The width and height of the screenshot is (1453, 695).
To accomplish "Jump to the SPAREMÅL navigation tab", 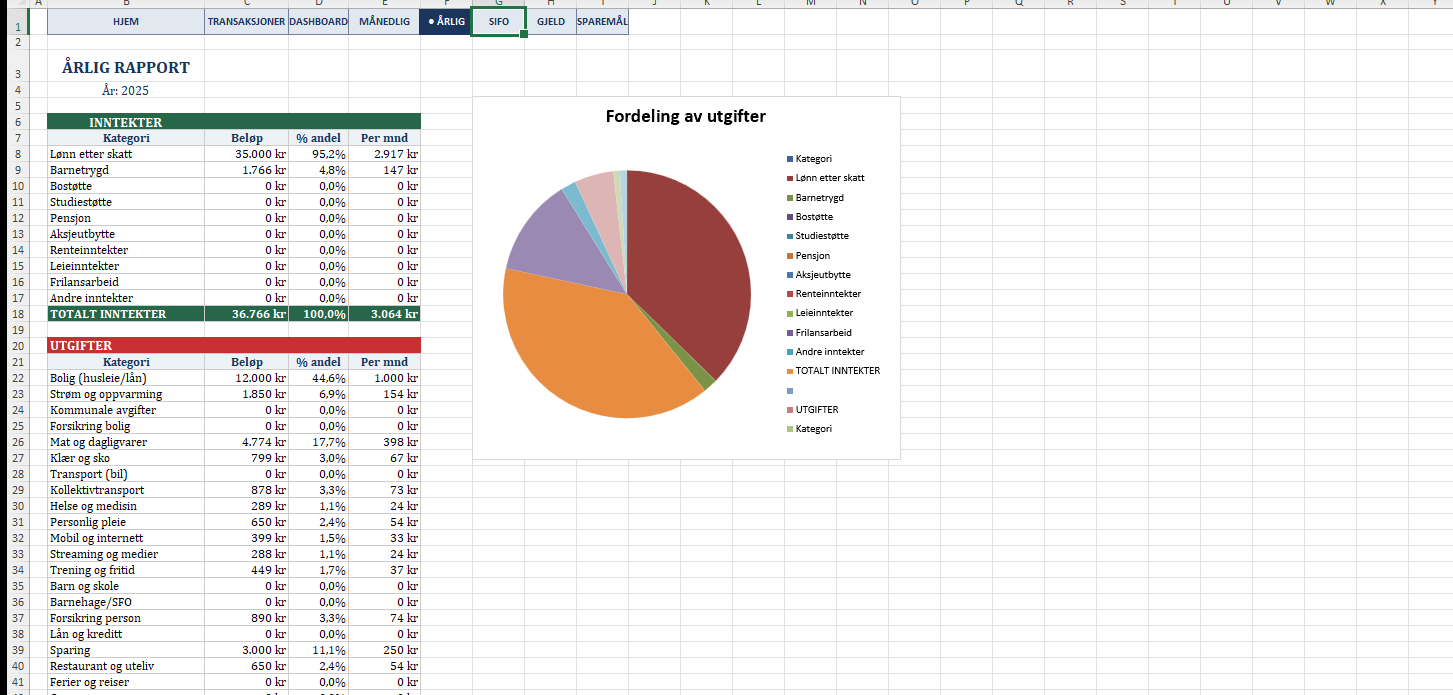I will 602,21.
